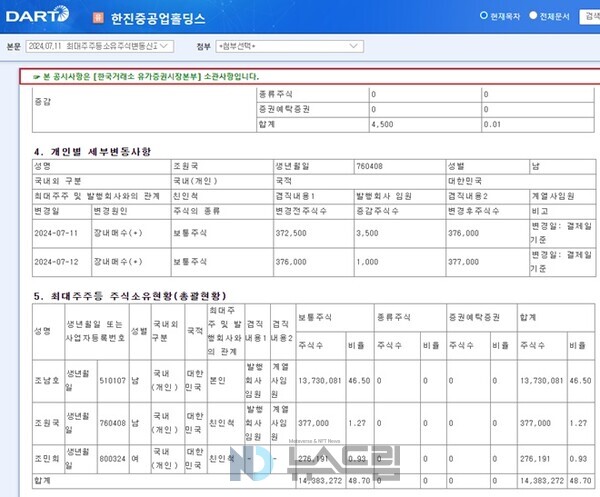Click the 증권예탁증권 label in the top table
This screenshot has width=600, height=497.
[284, 109]
